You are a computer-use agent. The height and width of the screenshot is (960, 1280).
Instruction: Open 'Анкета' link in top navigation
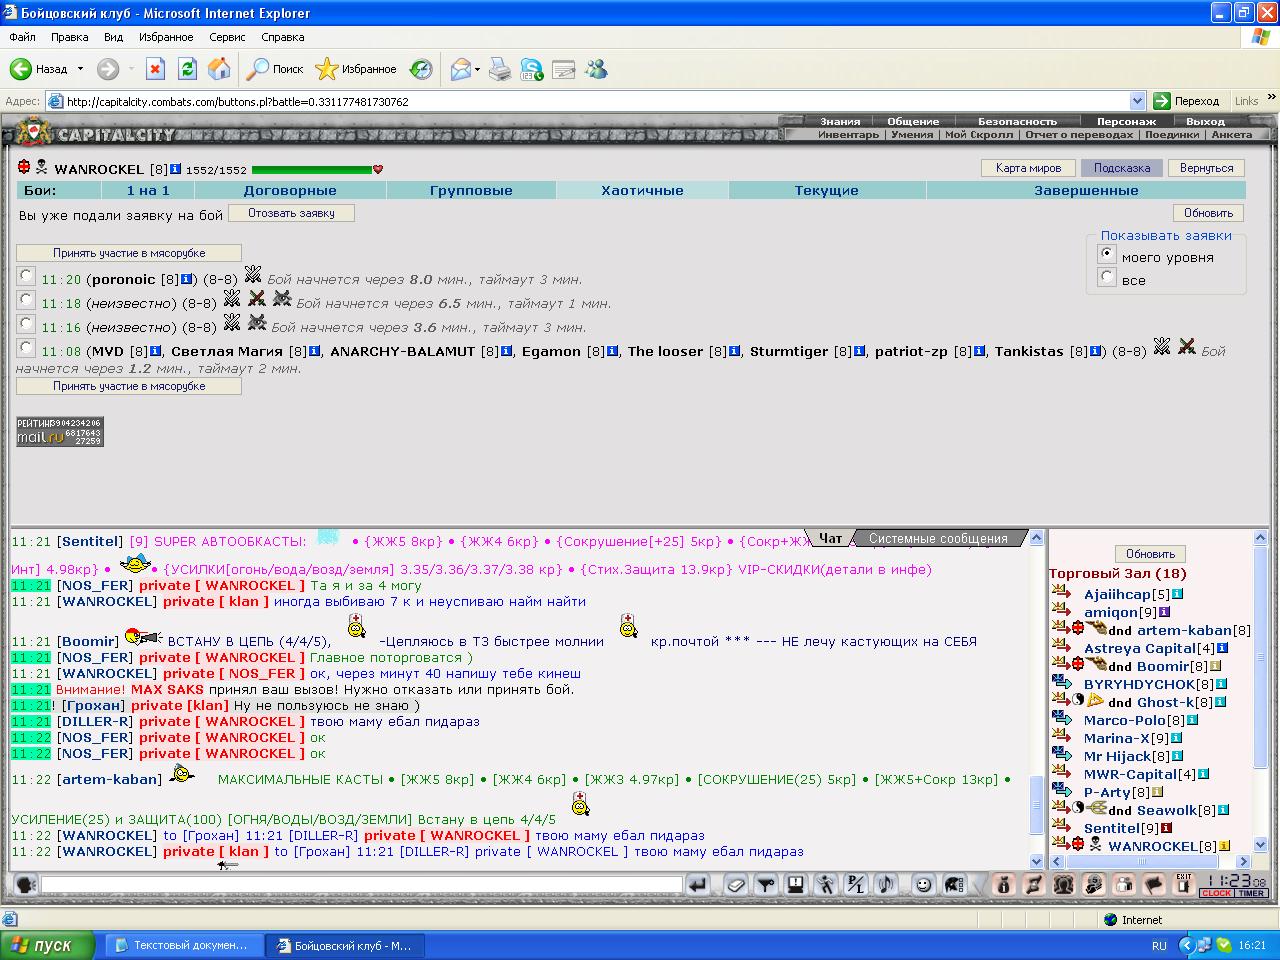click(1231, 135)
